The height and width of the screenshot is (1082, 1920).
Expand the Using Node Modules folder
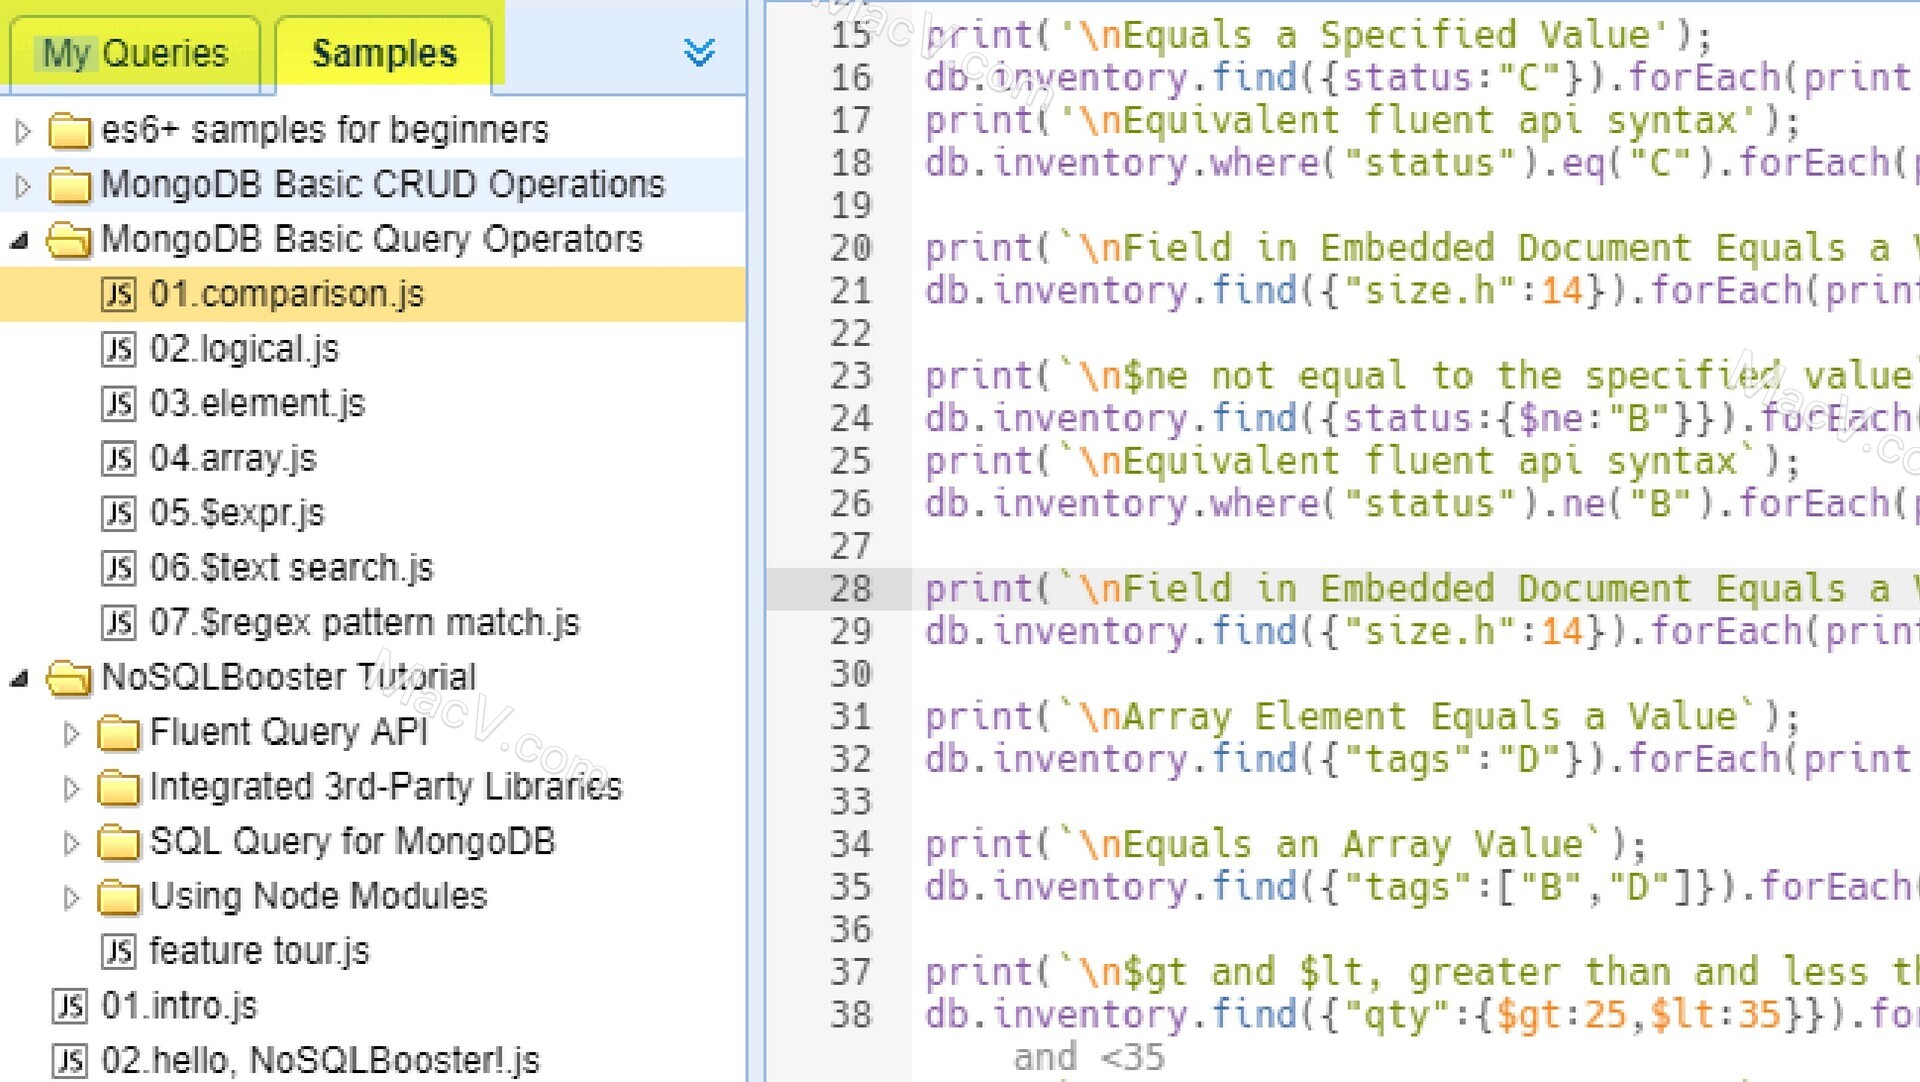[71, 897]
